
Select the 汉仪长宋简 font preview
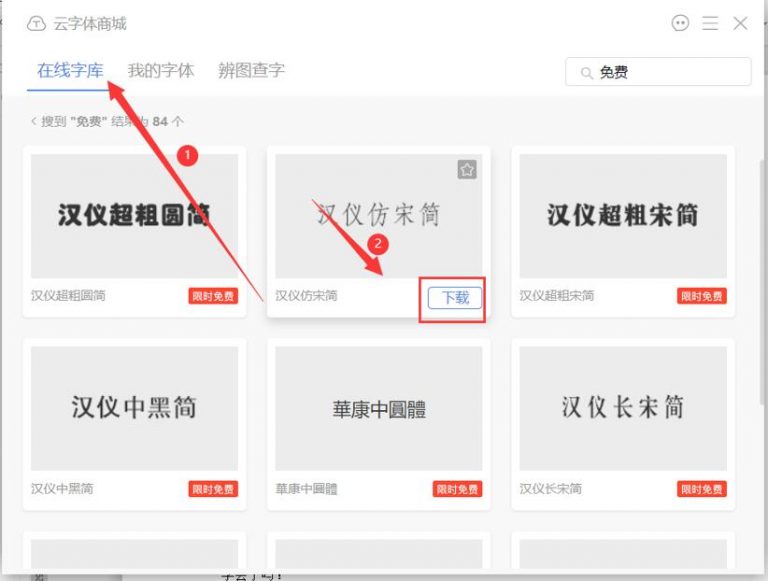coord(622,408)
